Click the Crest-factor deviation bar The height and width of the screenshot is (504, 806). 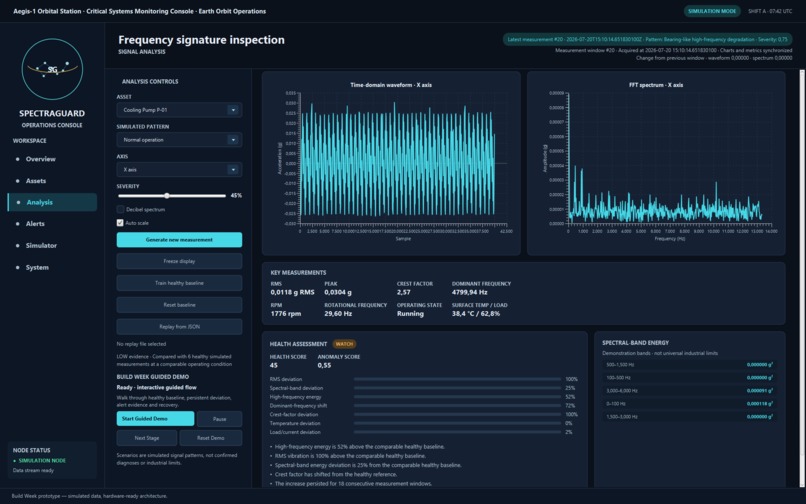click(457, 415)
